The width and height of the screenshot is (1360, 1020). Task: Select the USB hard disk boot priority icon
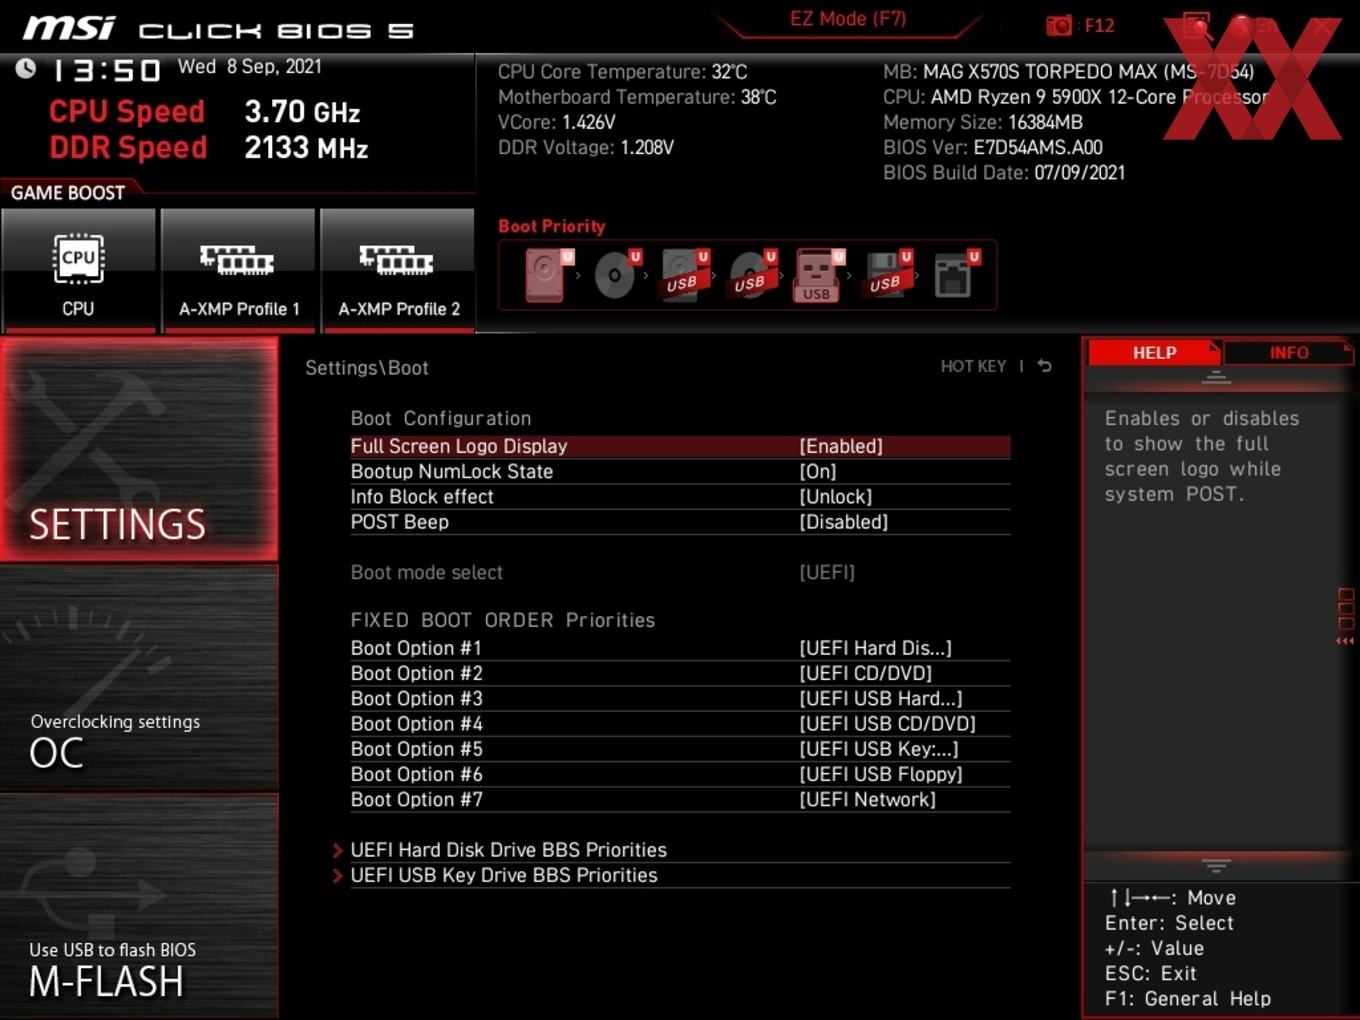pyautogui.click(x=684, y=275)
